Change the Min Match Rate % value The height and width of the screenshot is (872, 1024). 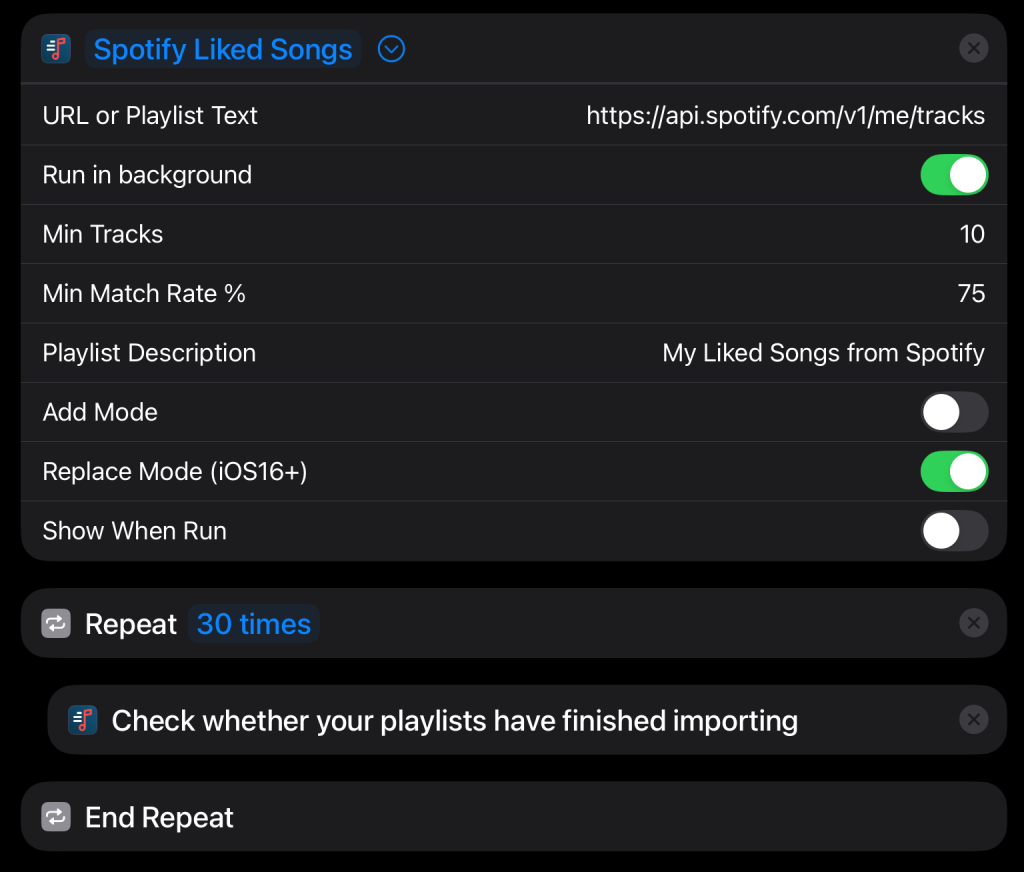pos(971,293)
